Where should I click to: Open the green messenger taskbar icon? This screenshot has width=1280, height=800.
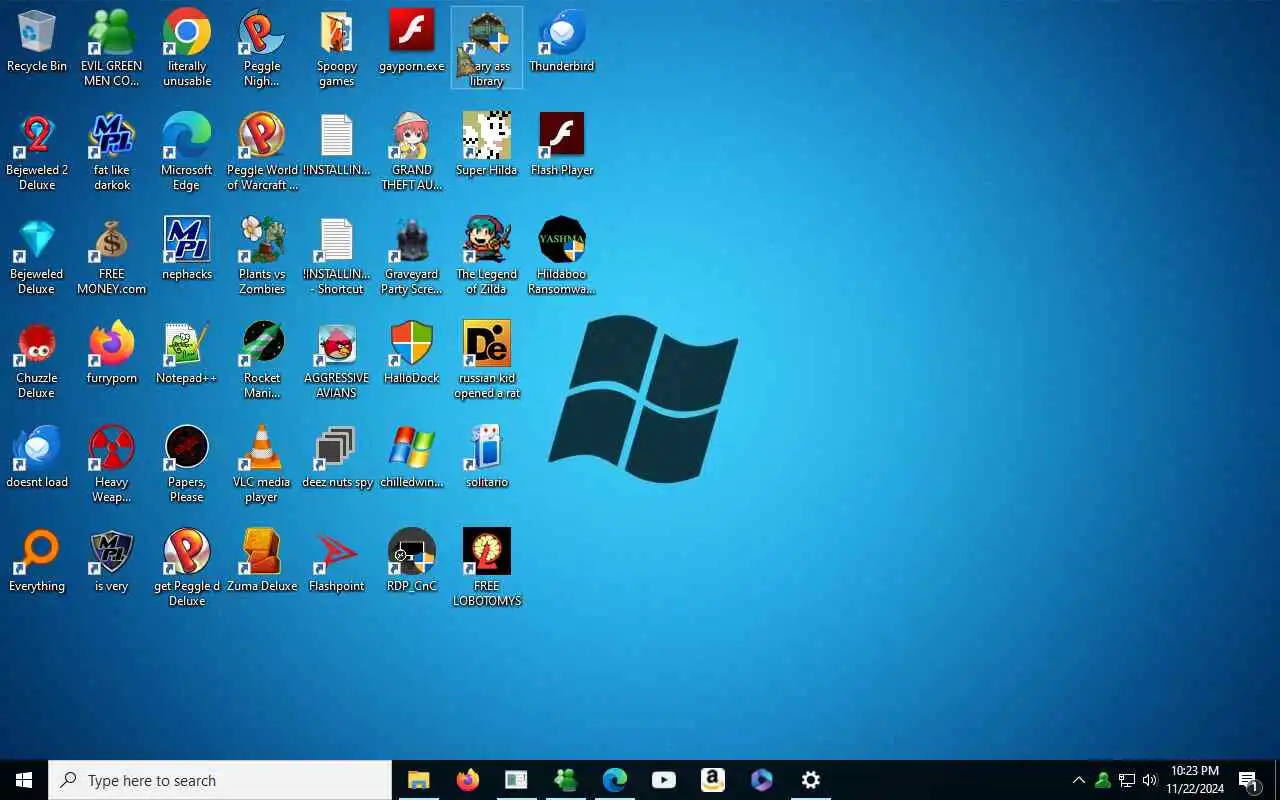(x=566, y=780)
